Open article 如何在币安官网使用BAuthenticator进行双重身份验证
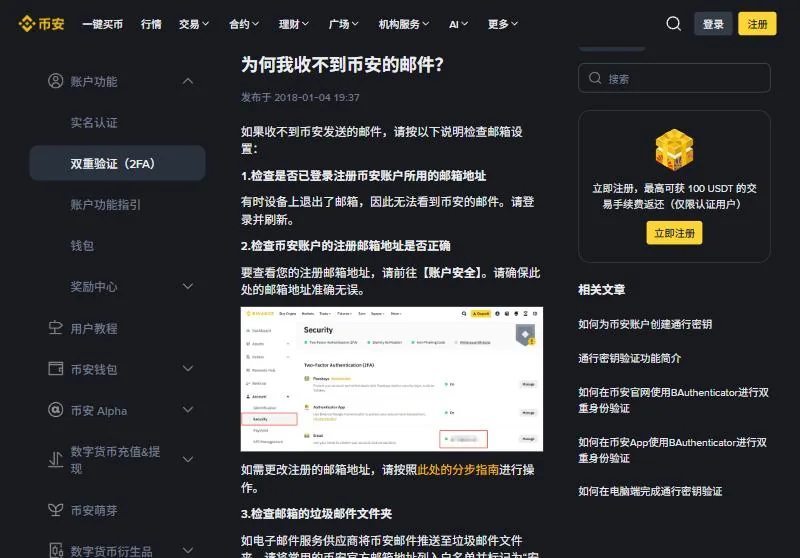800x558 pixels. (673, 400)
